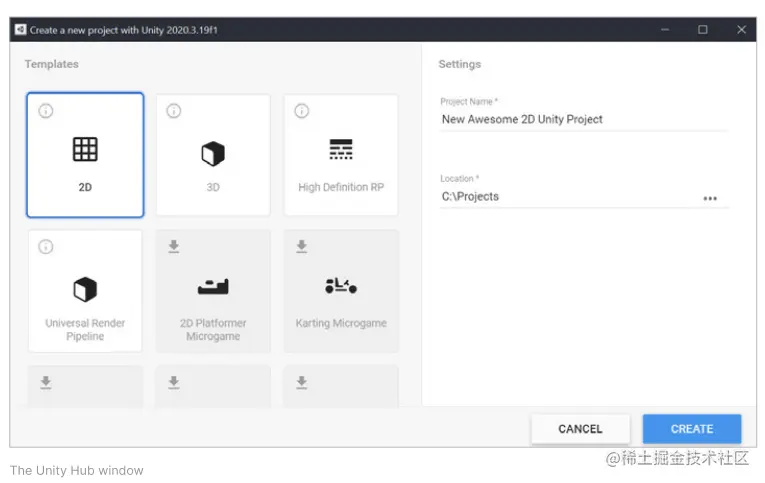Choose the High Definition RP template
Image resolution: width=765 pixels, height=483 pixels.
coord(341,155)
